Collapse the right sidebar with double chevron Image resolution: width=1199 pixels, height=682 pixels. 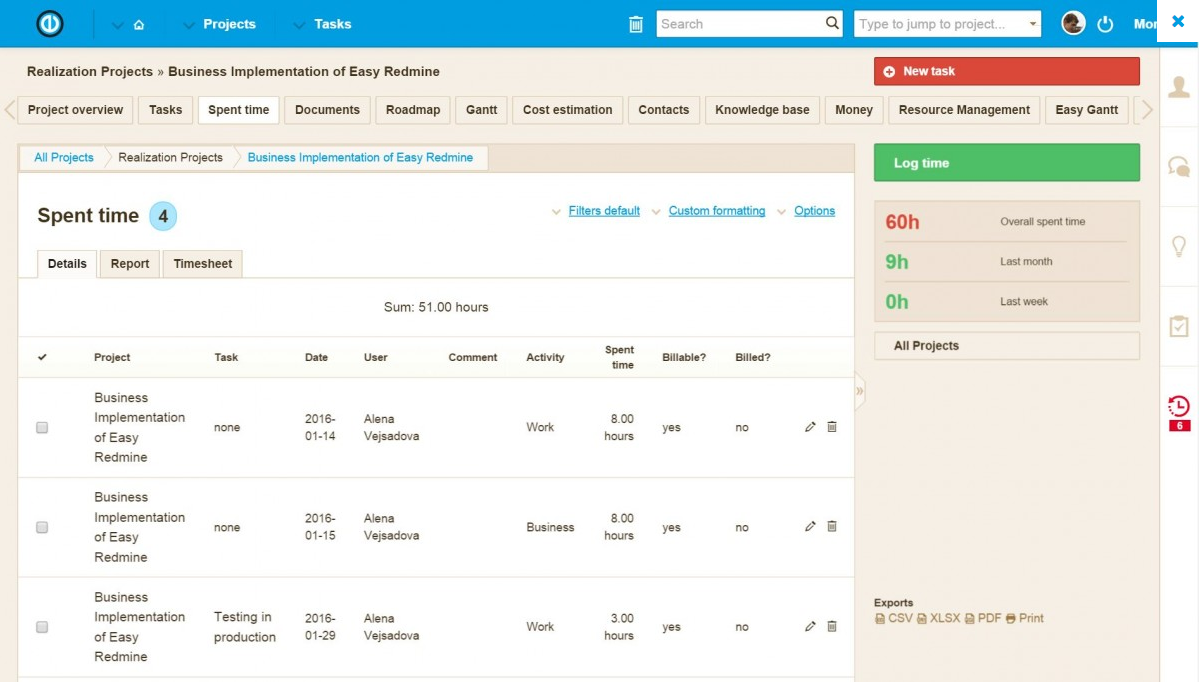860,391
